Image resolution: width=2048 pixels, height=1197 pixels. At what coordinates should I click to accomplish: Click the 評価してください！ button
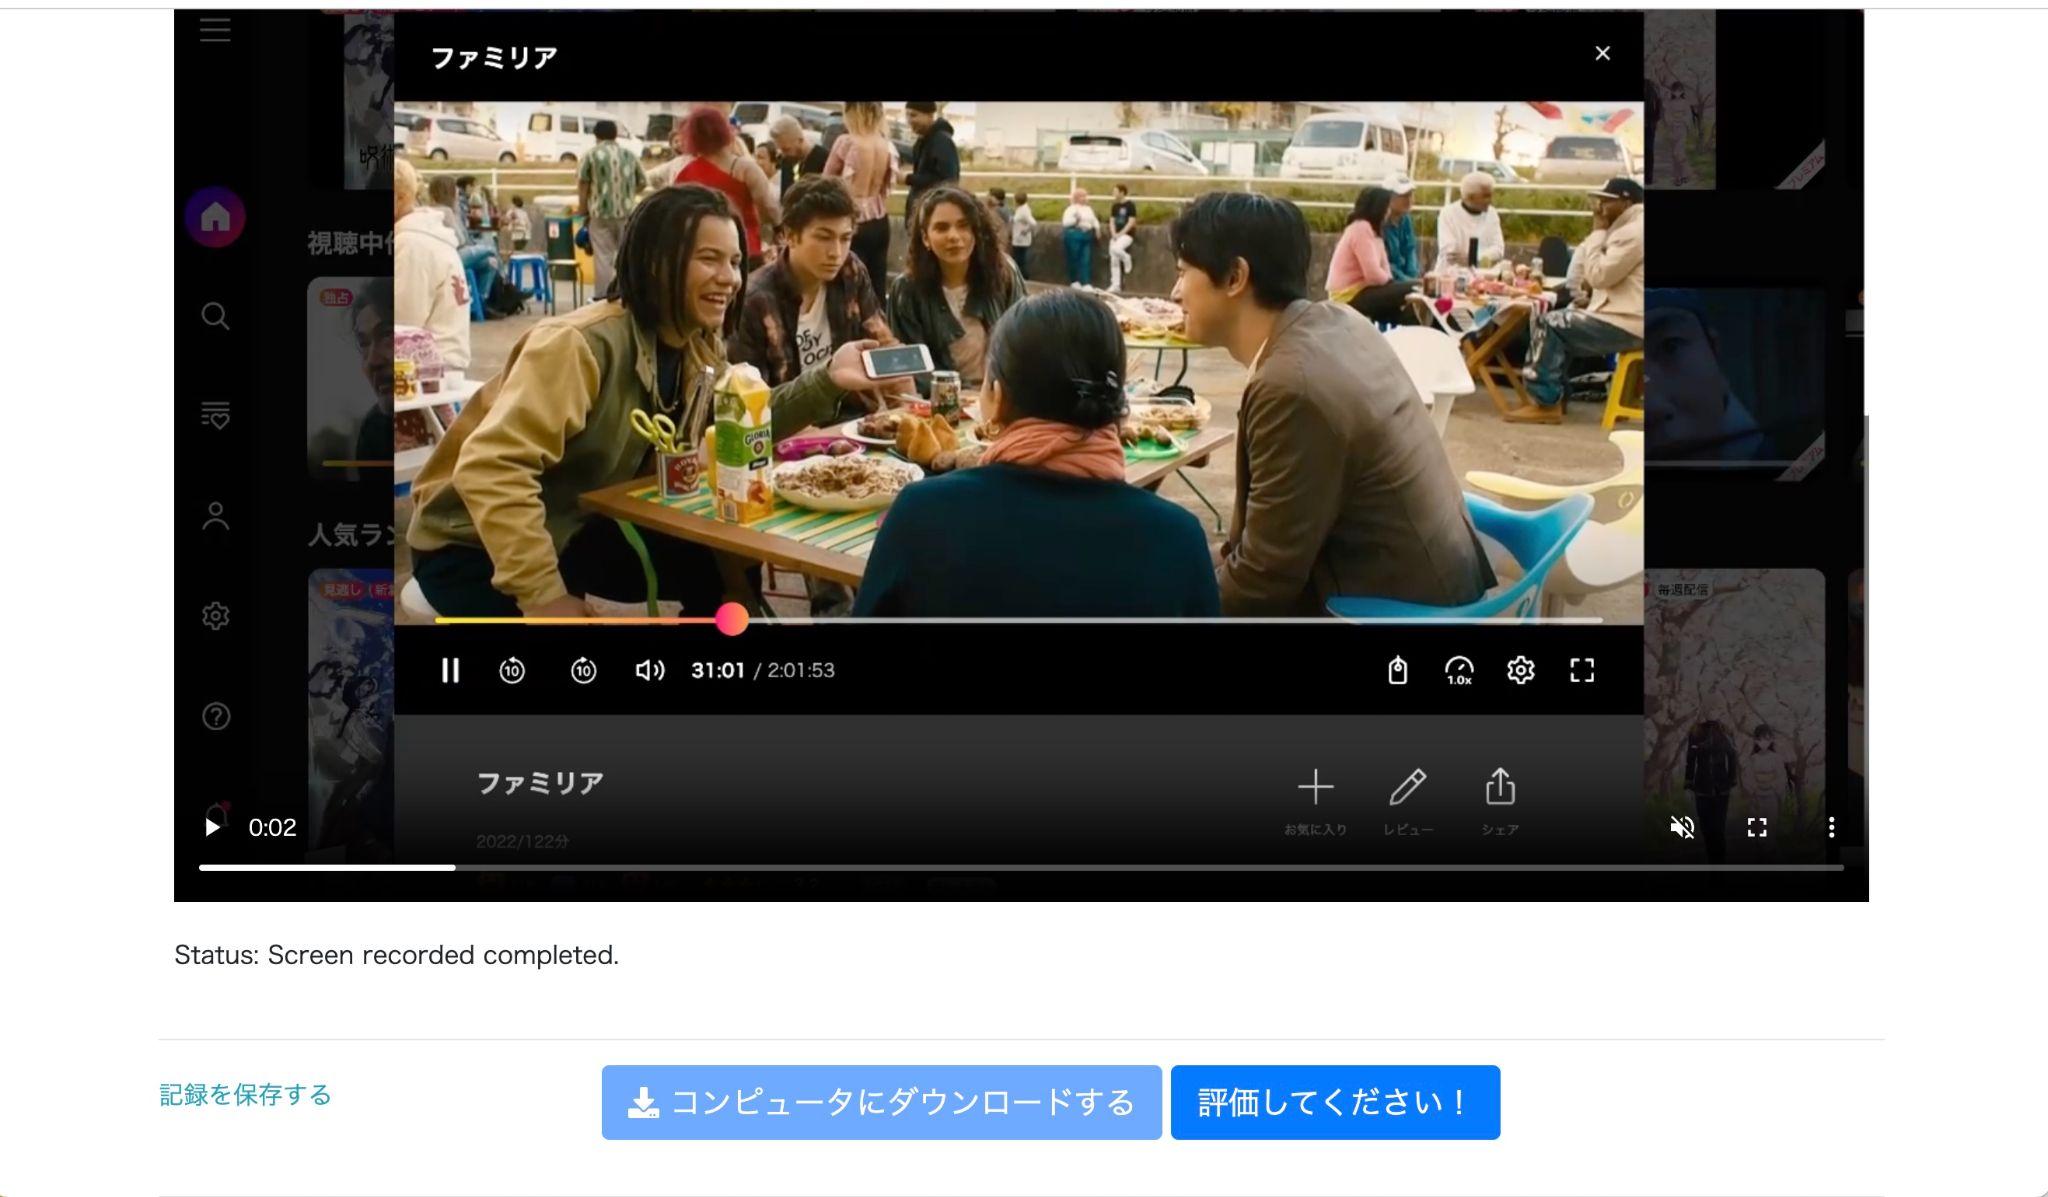click(x=1335, y=1102)
